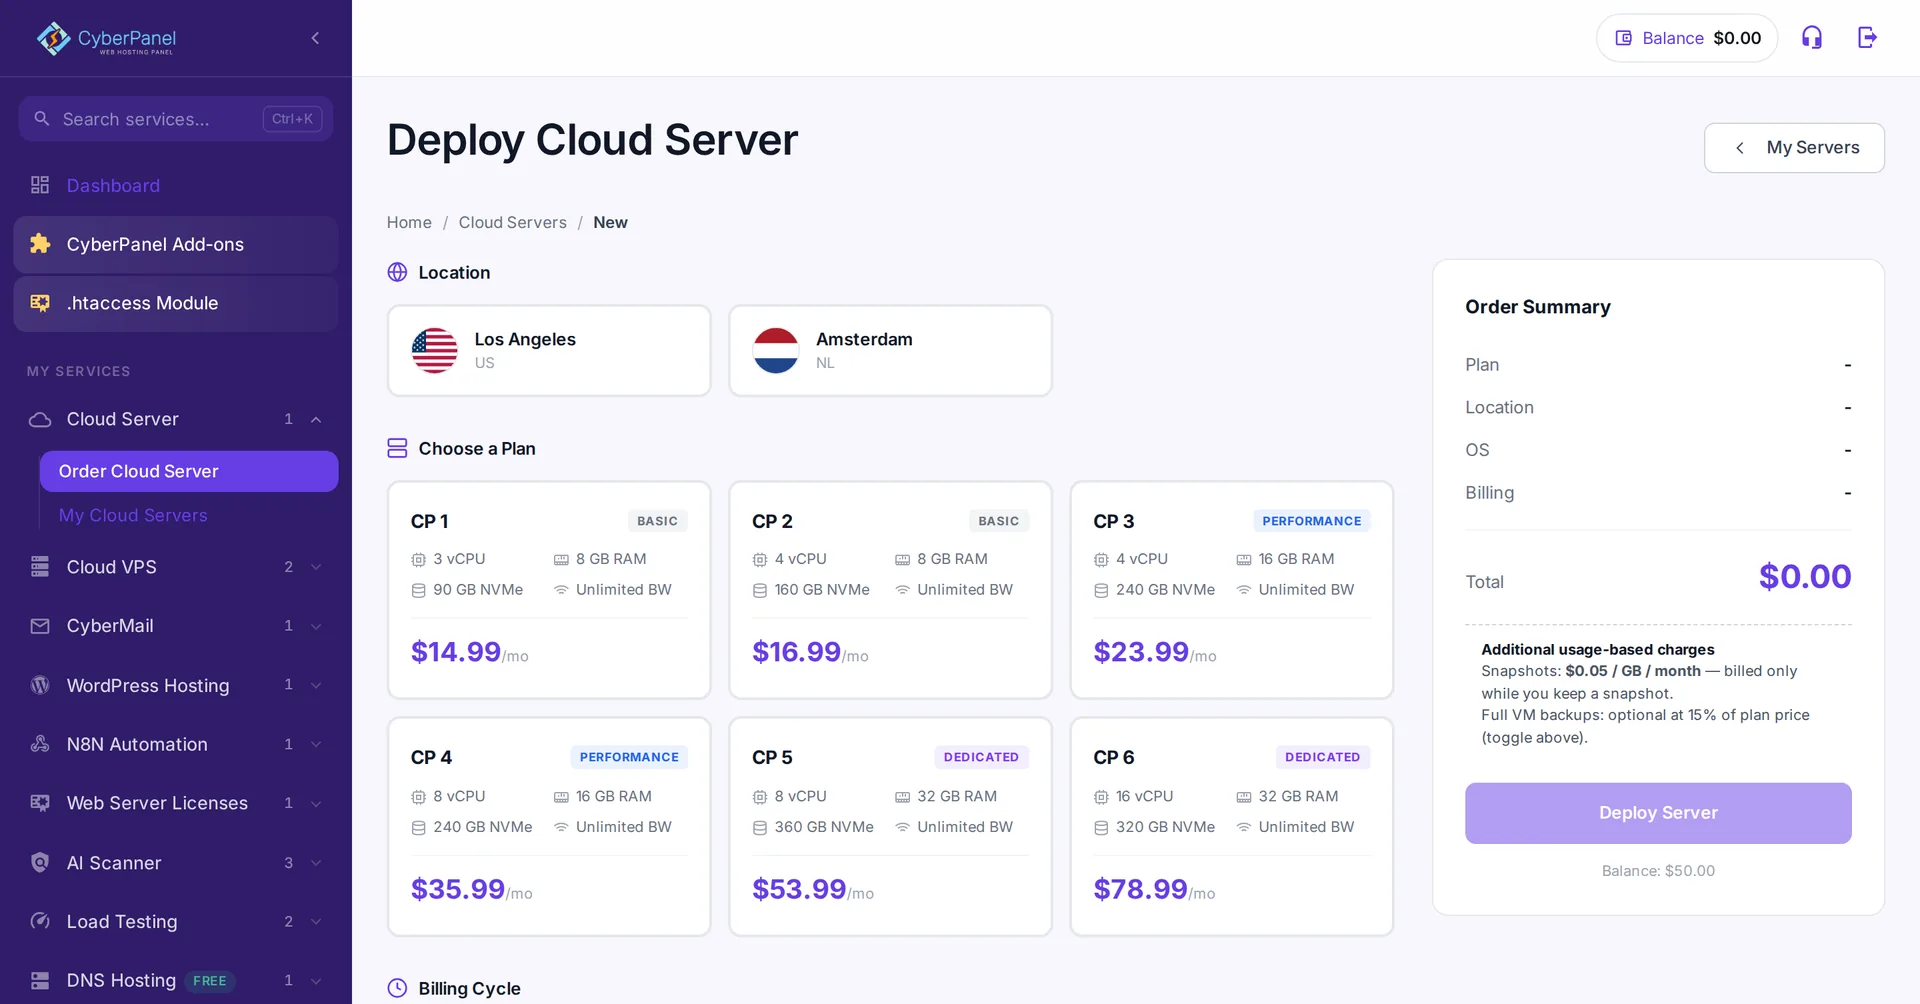Viewport: 1920px width, 1004px height.
Task: Click the Balance $0.00 button
Action: pos(1687,38)
